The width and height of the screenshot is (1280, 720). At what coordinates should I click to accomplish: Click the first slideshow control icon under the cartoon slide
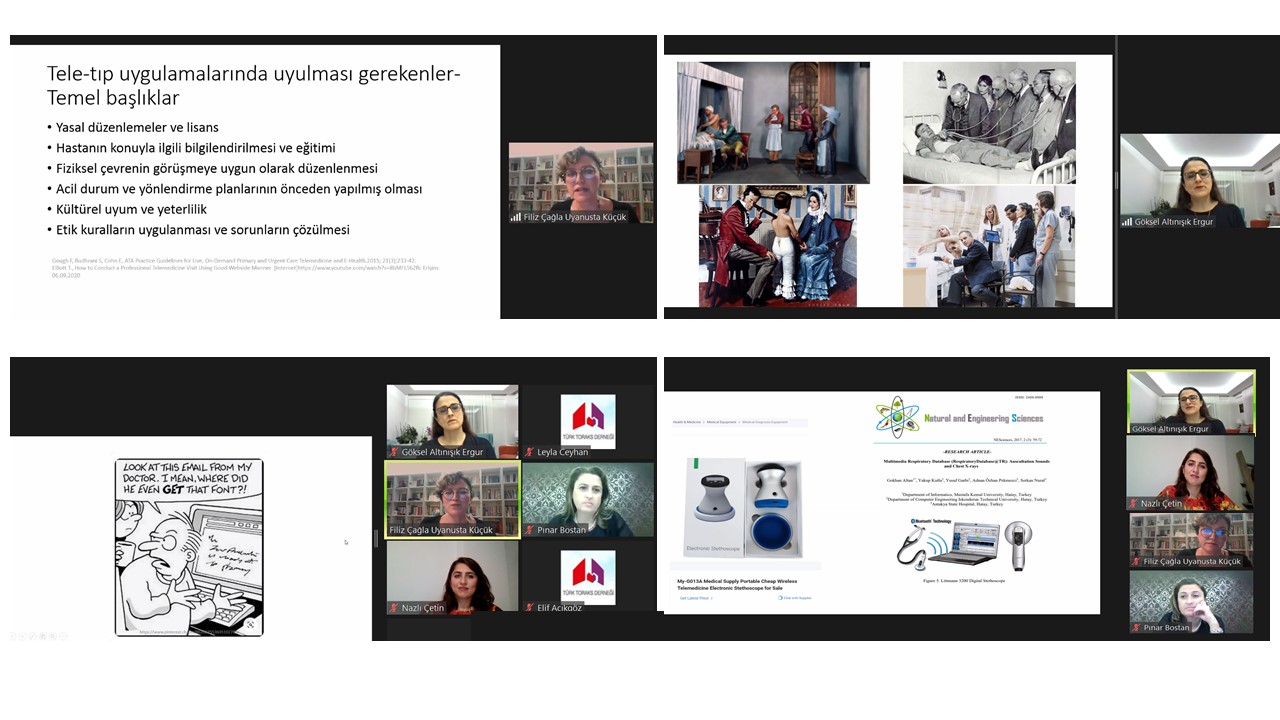click(x=13, y=636)
